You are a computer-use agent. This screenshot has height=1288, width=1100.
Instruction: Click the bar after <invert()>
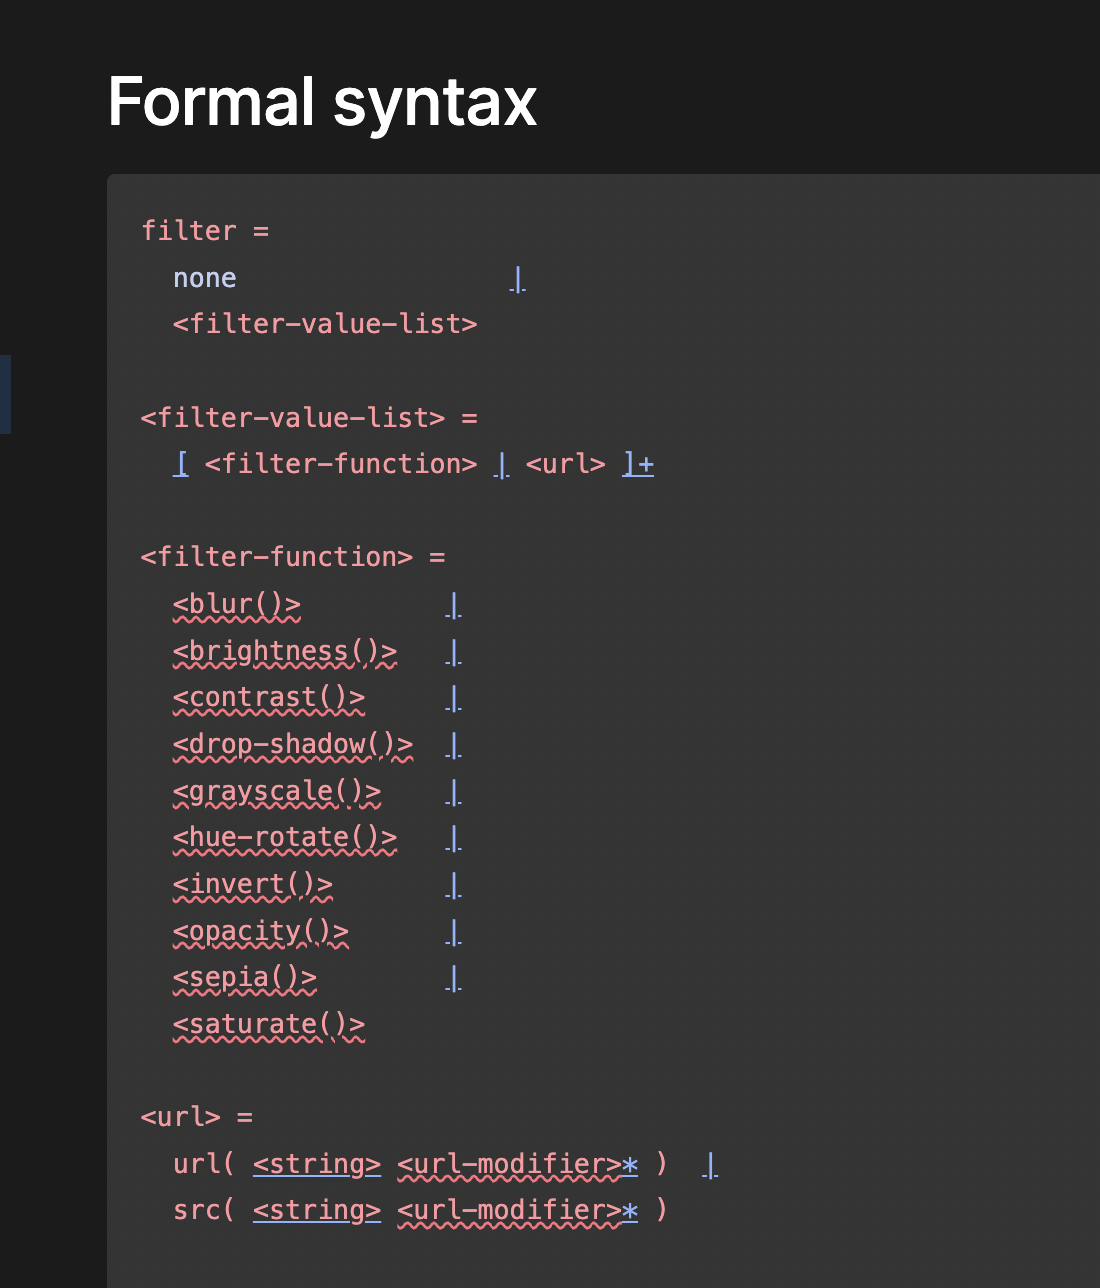pos(453,885)
